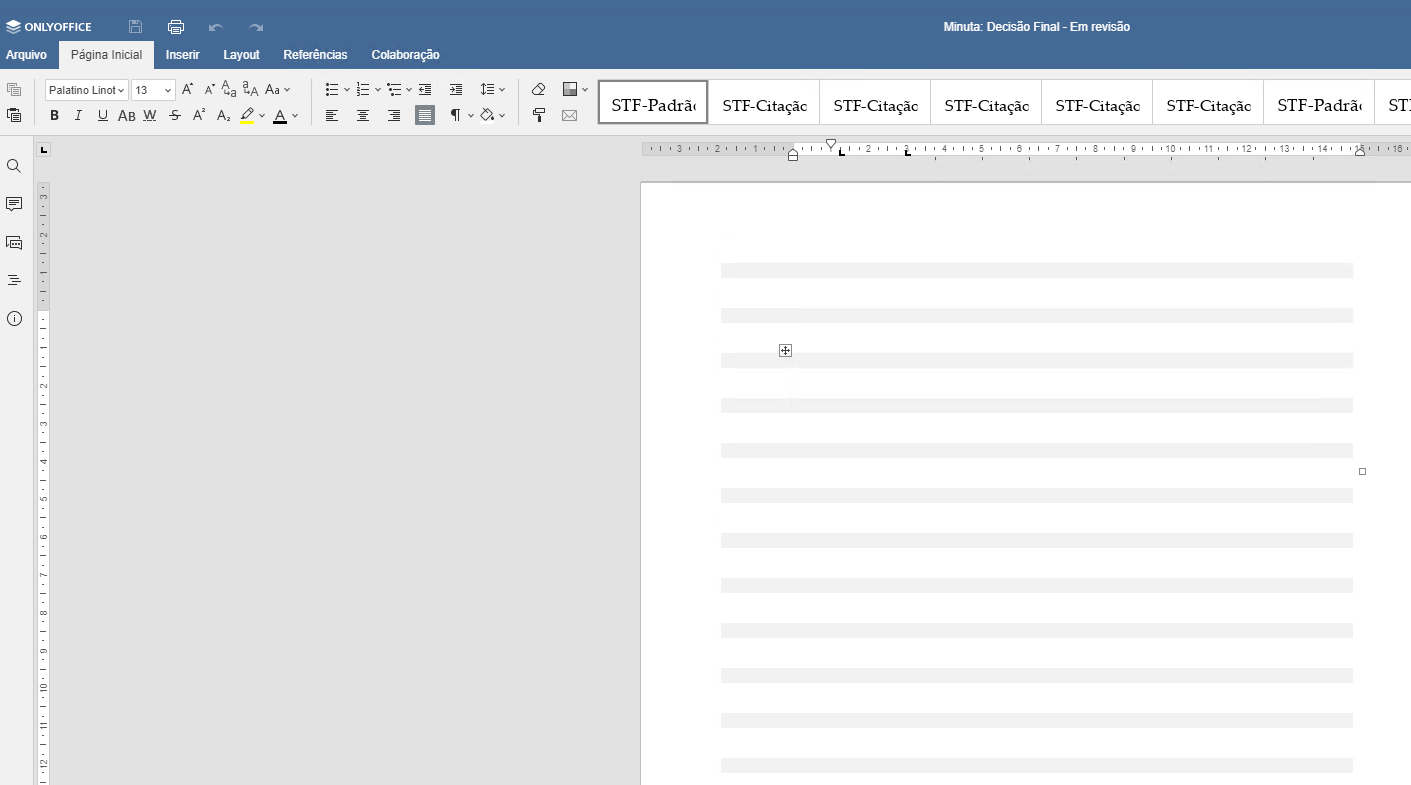Open the Chat panel in the sidebar
The height and width of the screenshot is (785, 1411).
click(14, 242)
